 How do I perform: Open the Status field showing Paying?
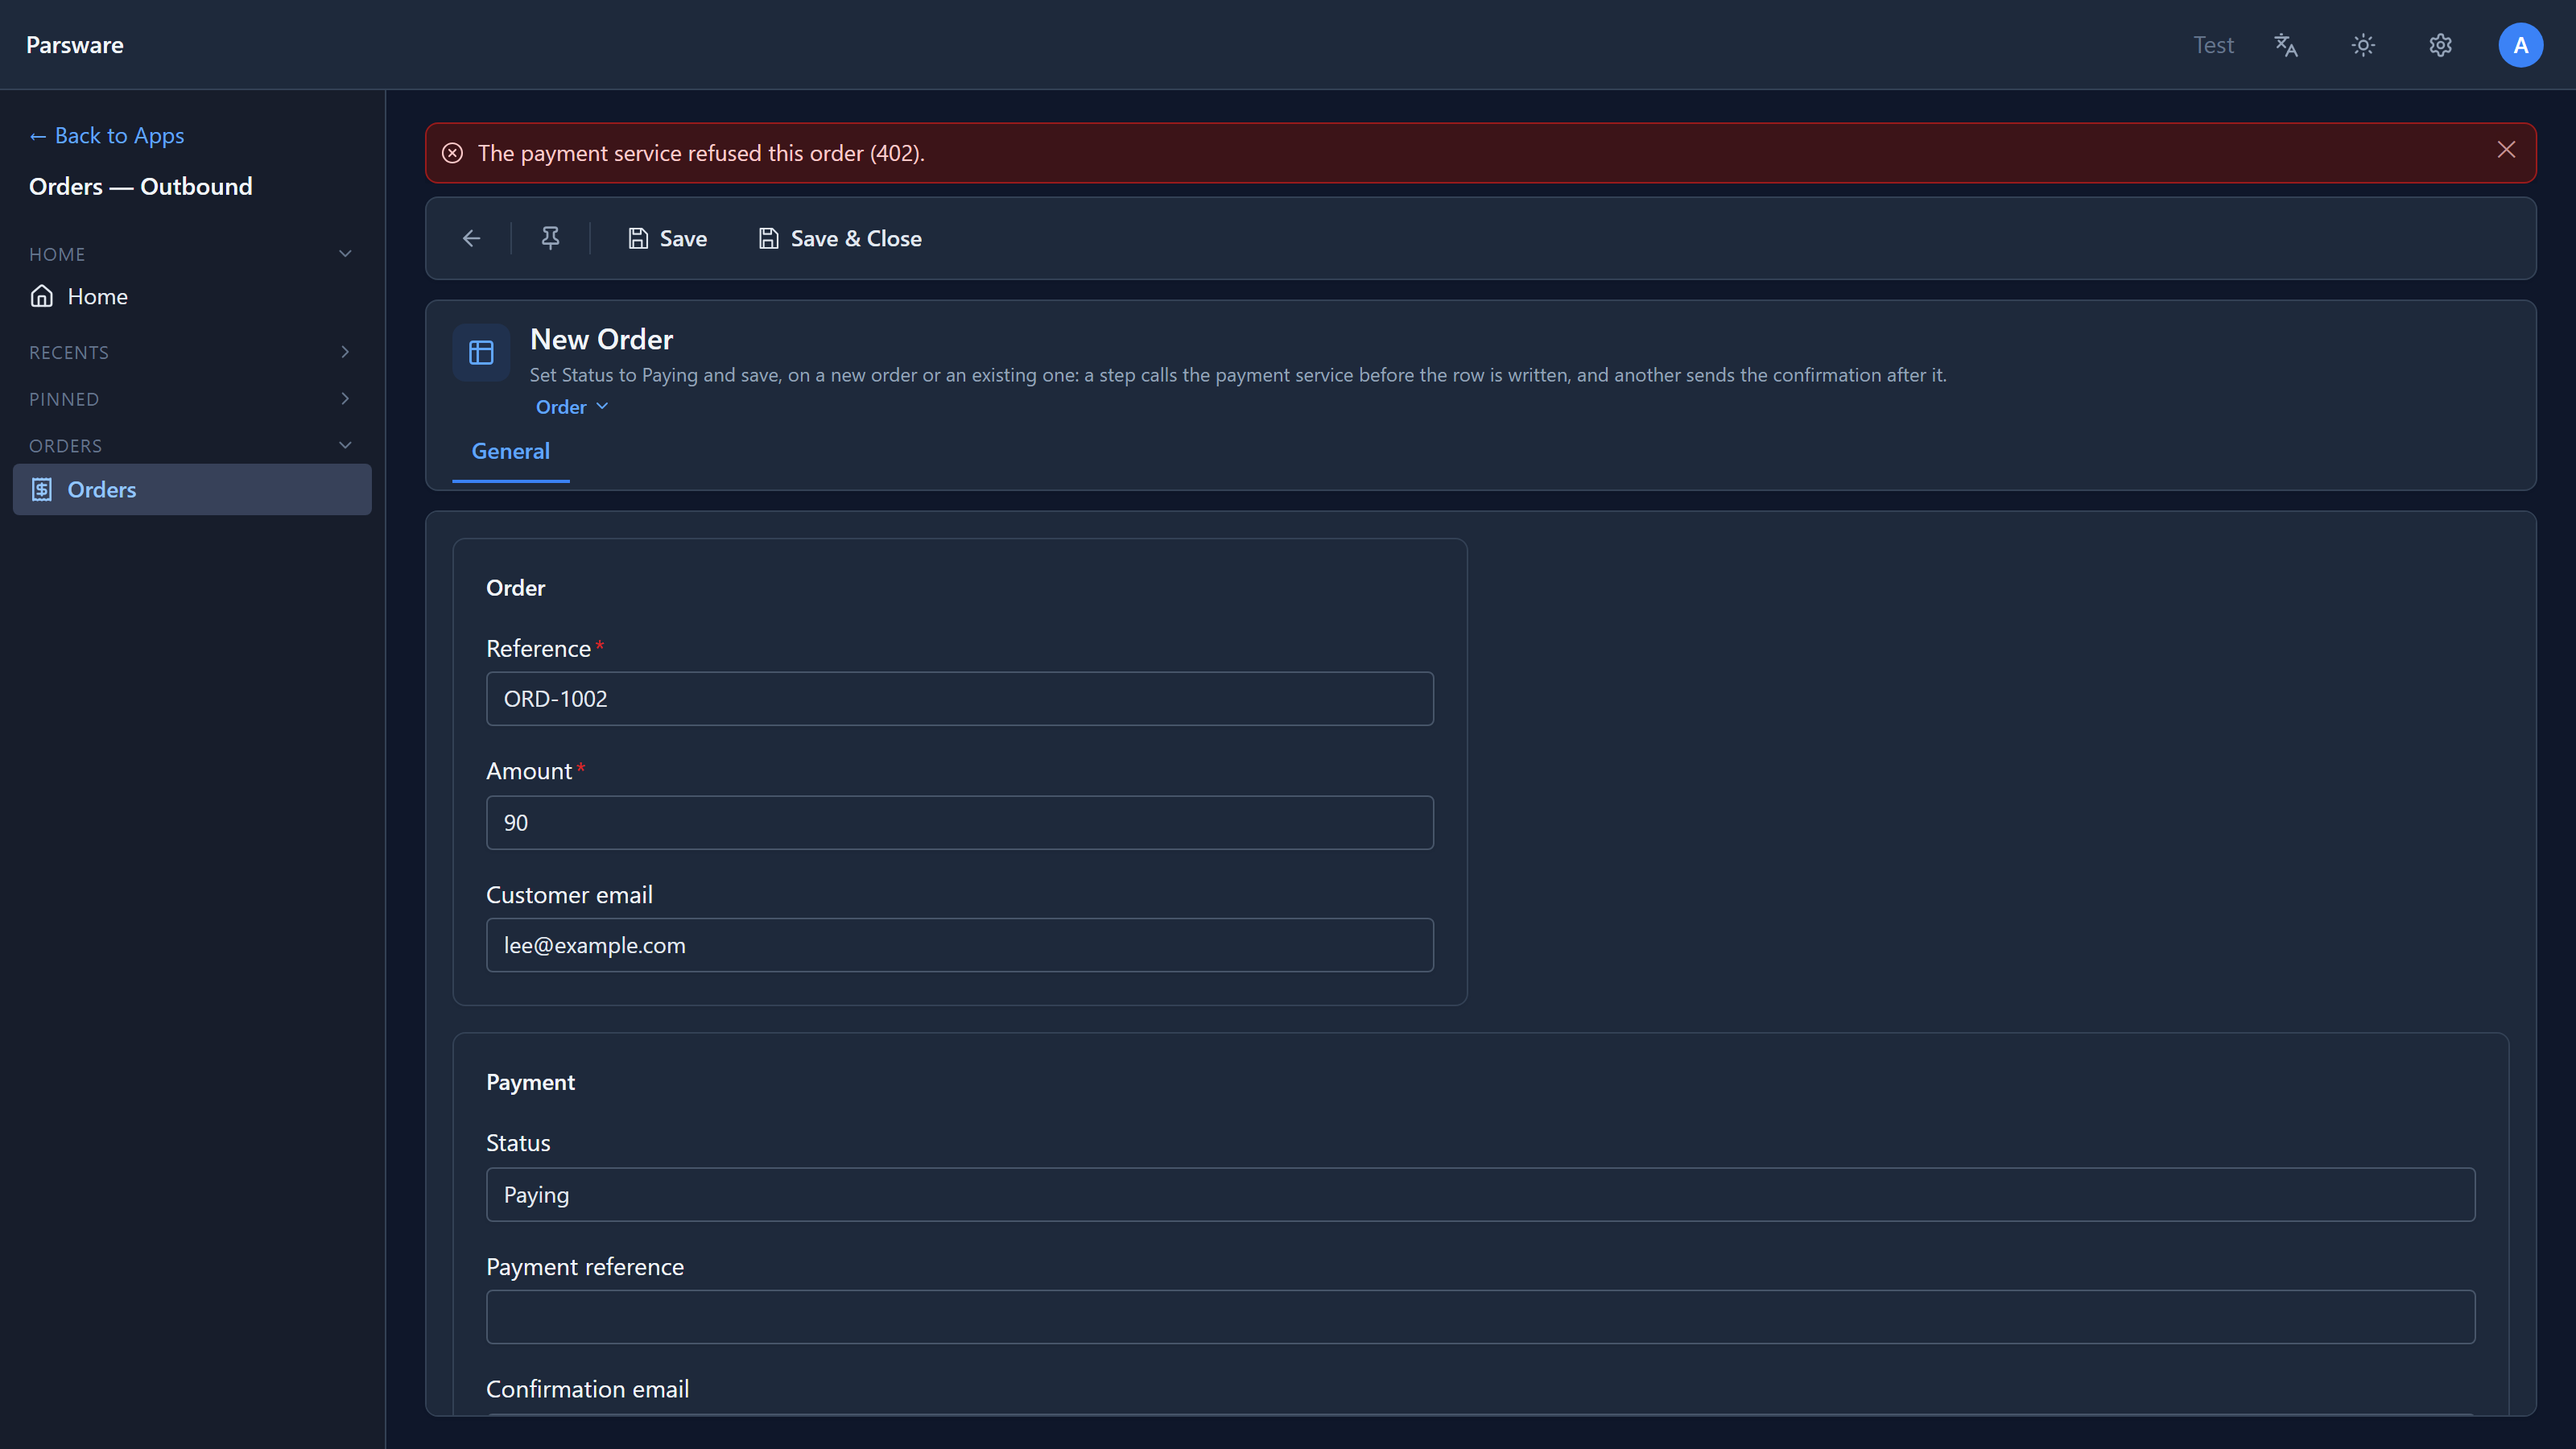tap(1480, 1194)
